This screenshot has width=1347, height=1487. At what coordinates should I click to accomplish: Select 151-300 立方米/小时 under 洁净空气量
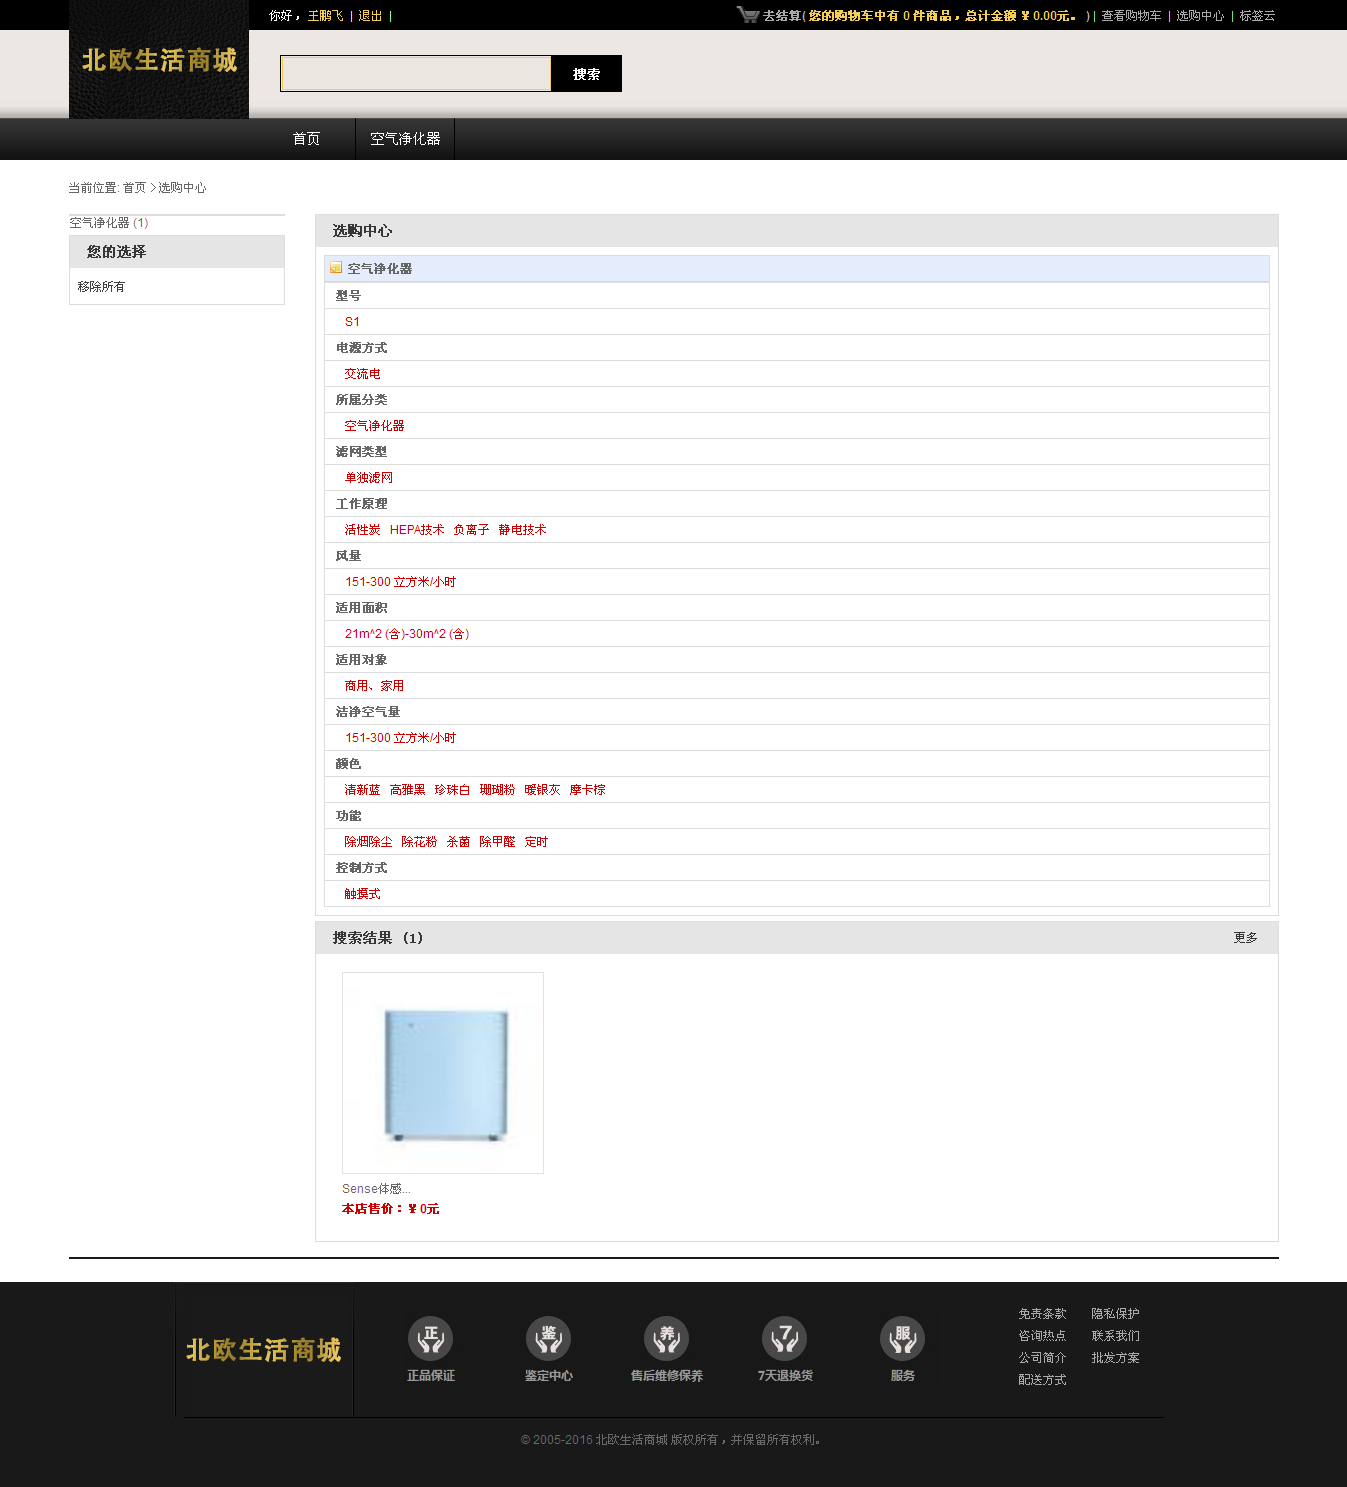[x=400, y=737]
